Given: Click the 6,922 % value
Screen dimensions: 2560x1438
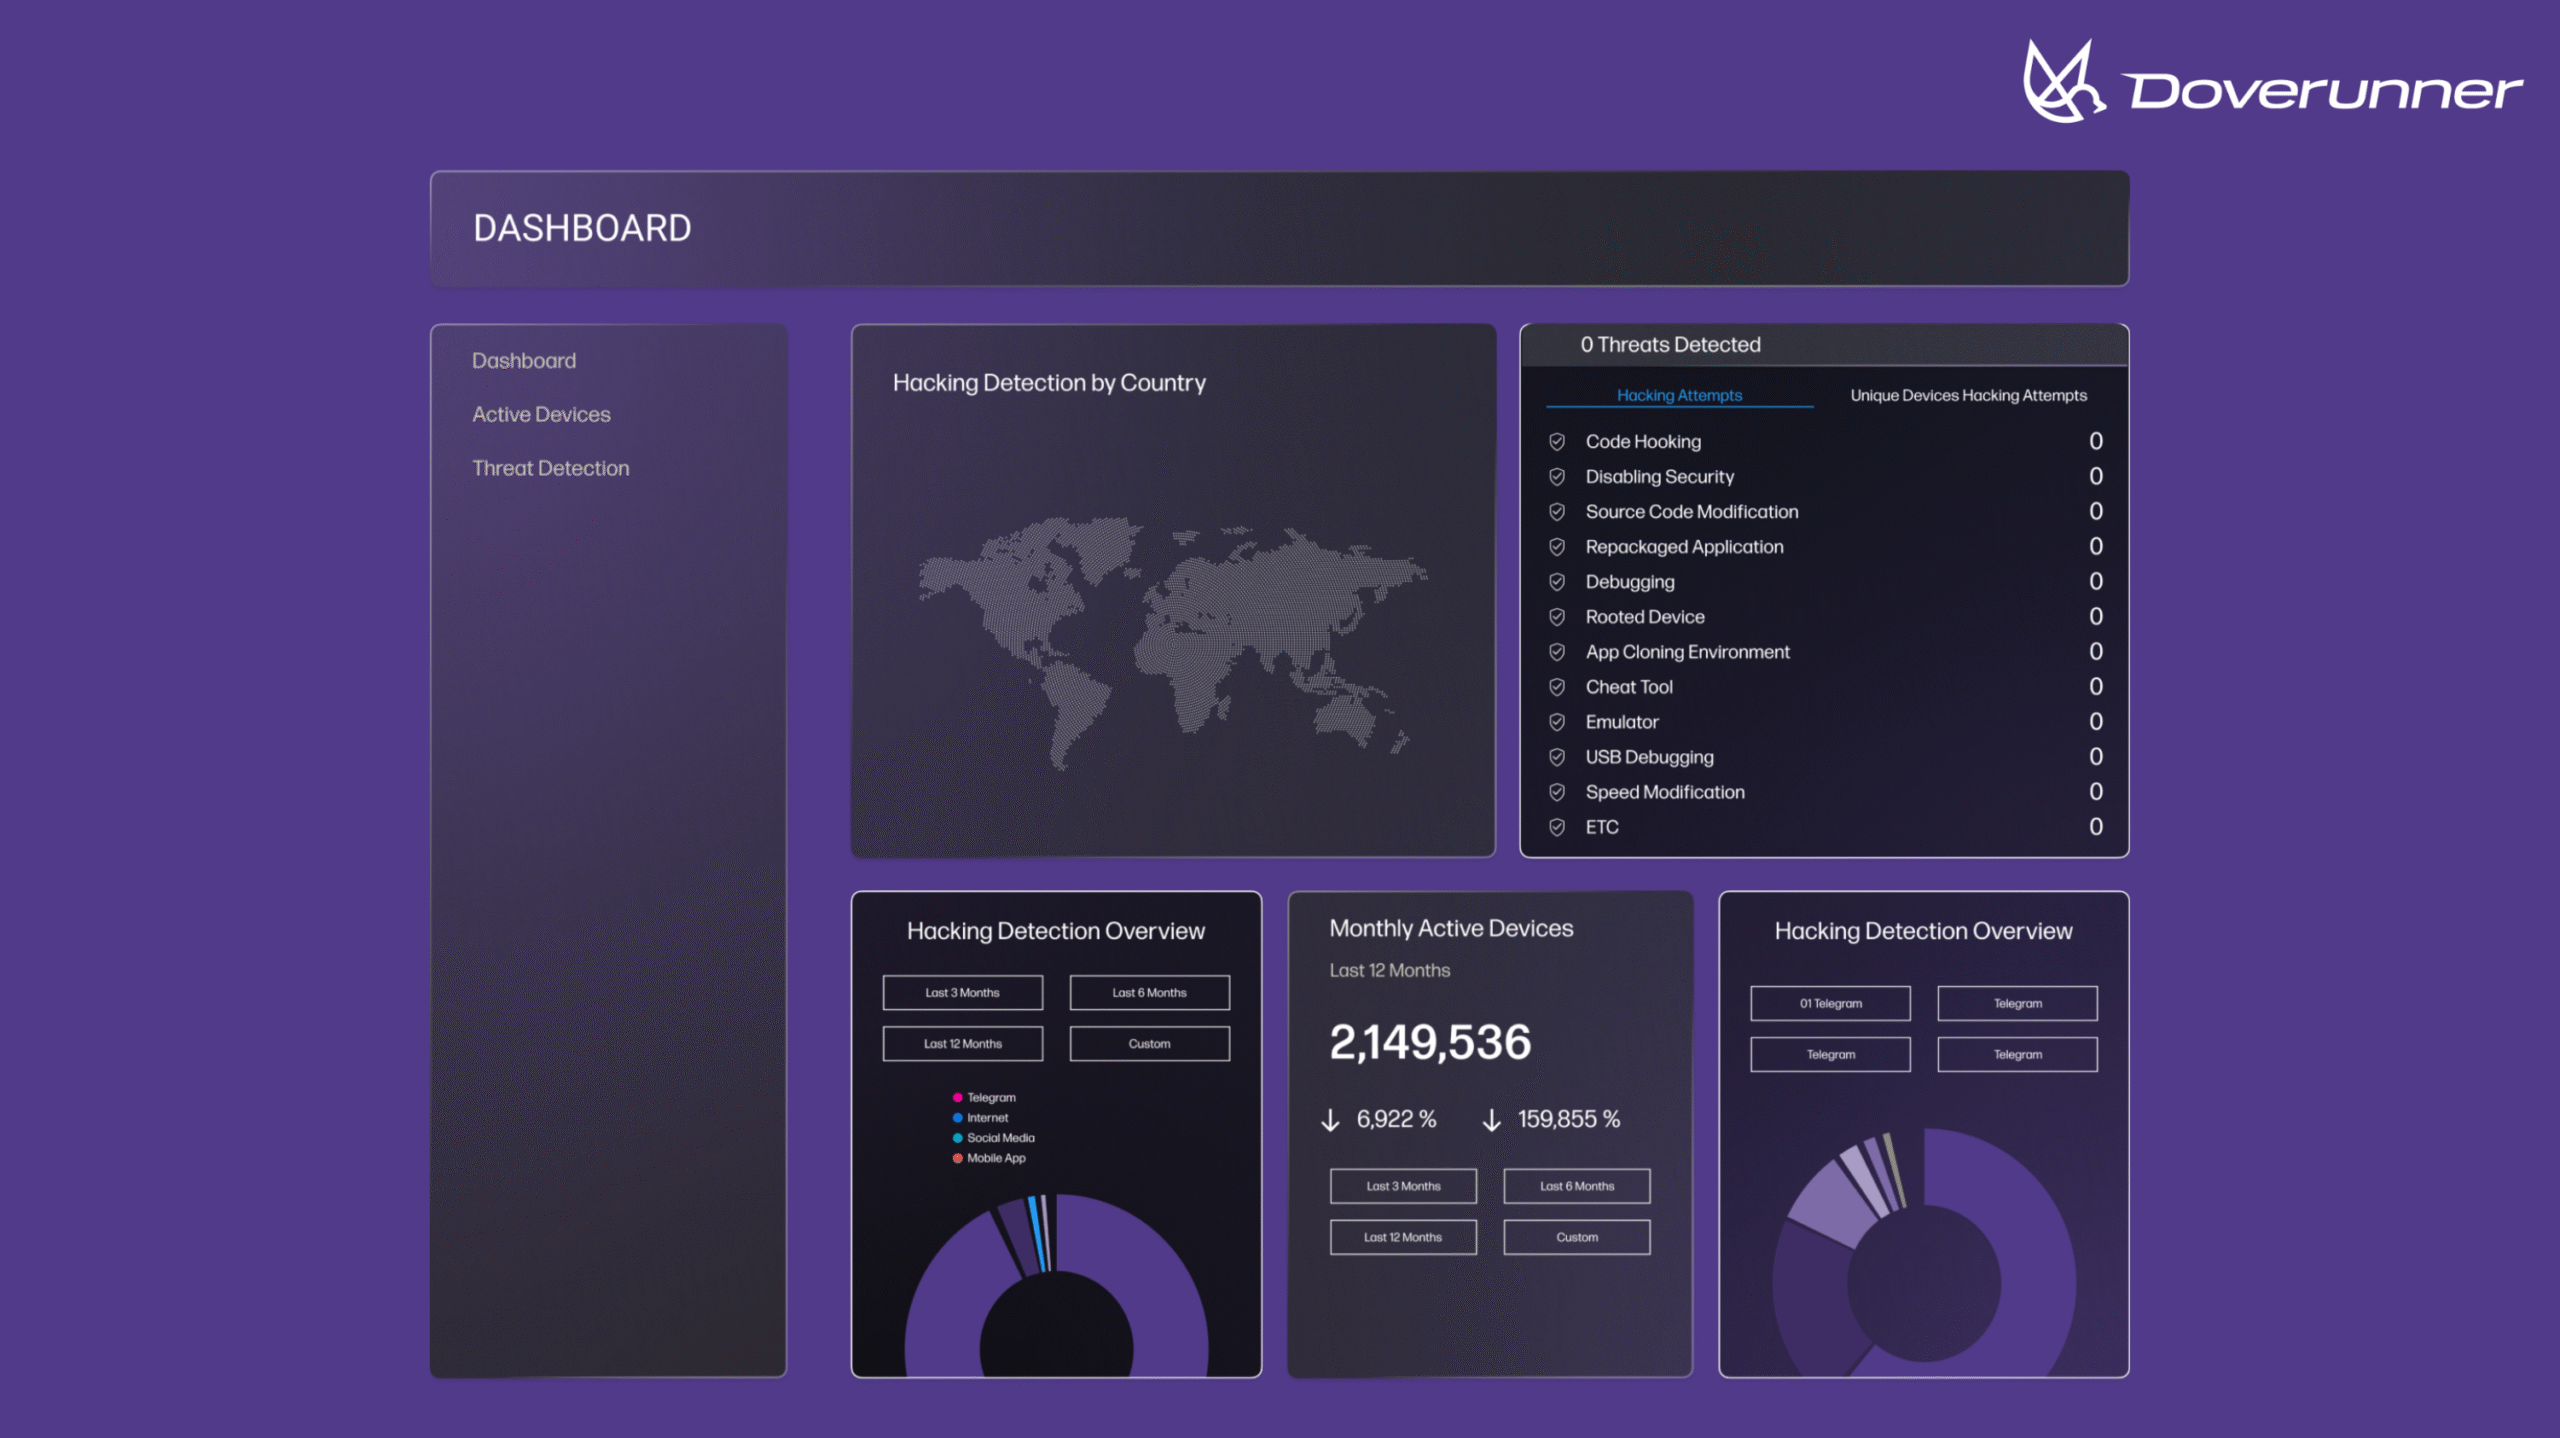Looking at the screenshot, I should pos(1396,1119).
